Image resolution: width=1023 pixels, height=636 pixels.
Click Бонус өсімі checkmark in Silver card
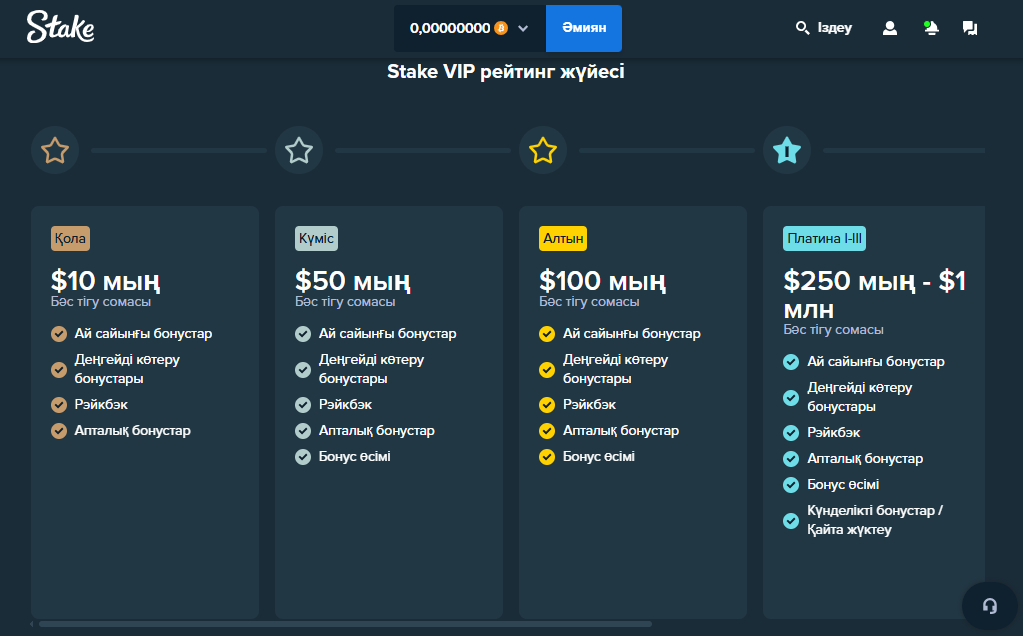click(303, 457)
